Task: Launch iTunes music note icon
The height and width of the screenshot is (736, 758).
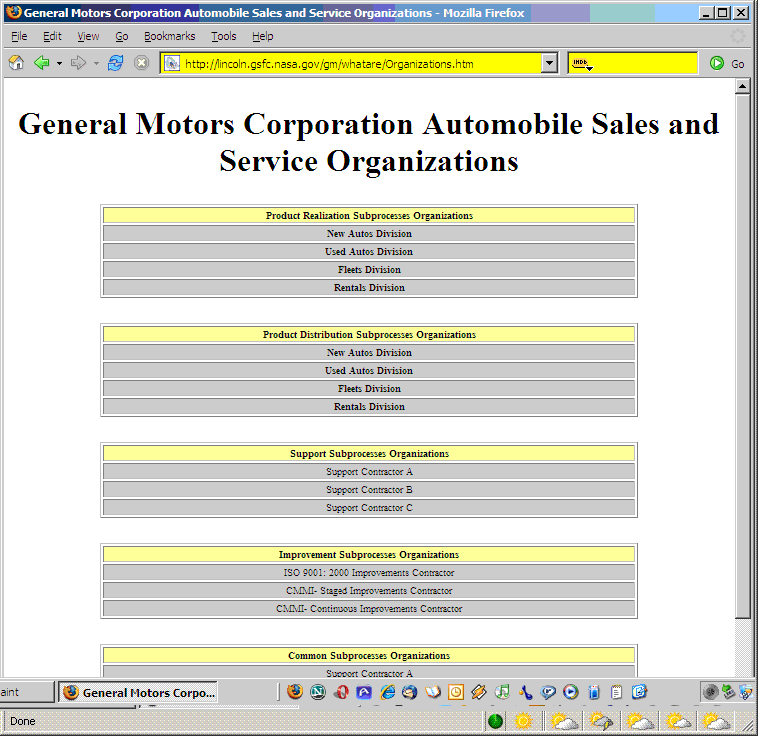Action: (x=502, y=692)
